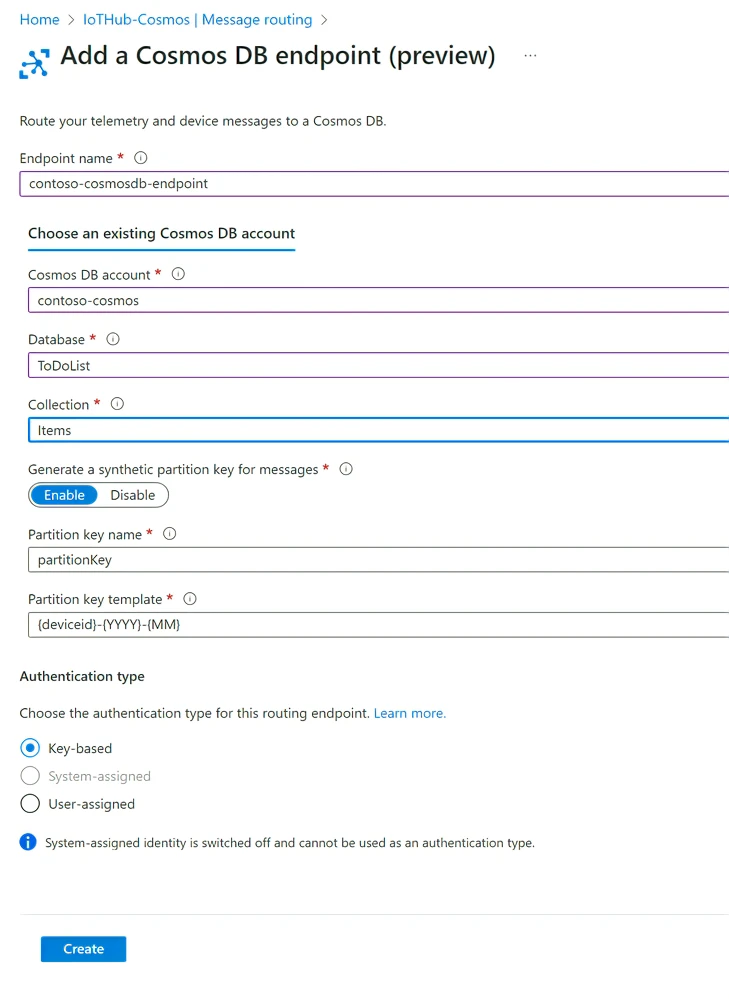Open the Cosmos DB account dropdown
The height and width of the screenshot is (999, 729).
[x=380, y=300]
